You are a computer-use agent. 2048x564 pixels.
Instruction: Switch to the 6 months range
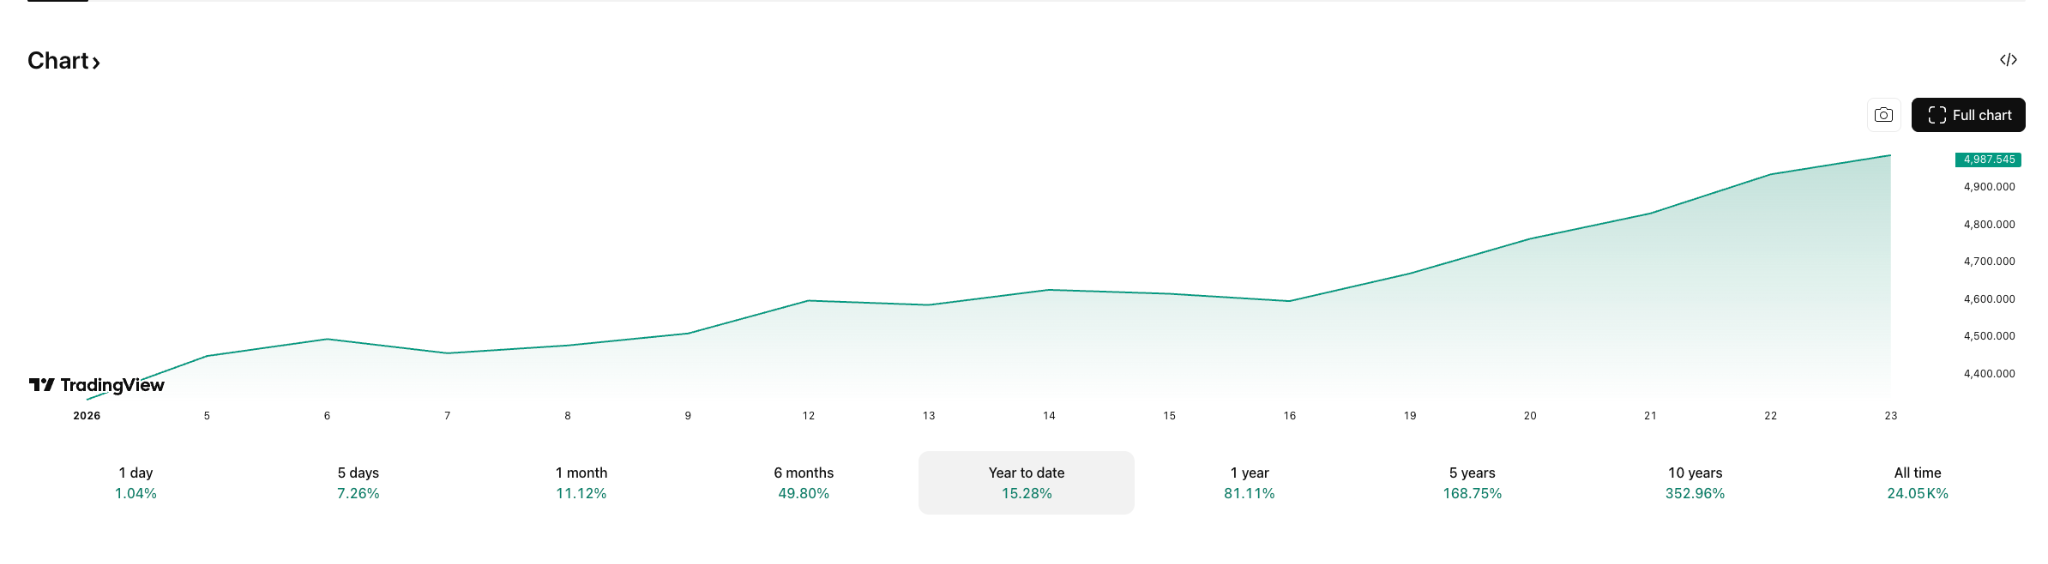[x=804, y=483]
